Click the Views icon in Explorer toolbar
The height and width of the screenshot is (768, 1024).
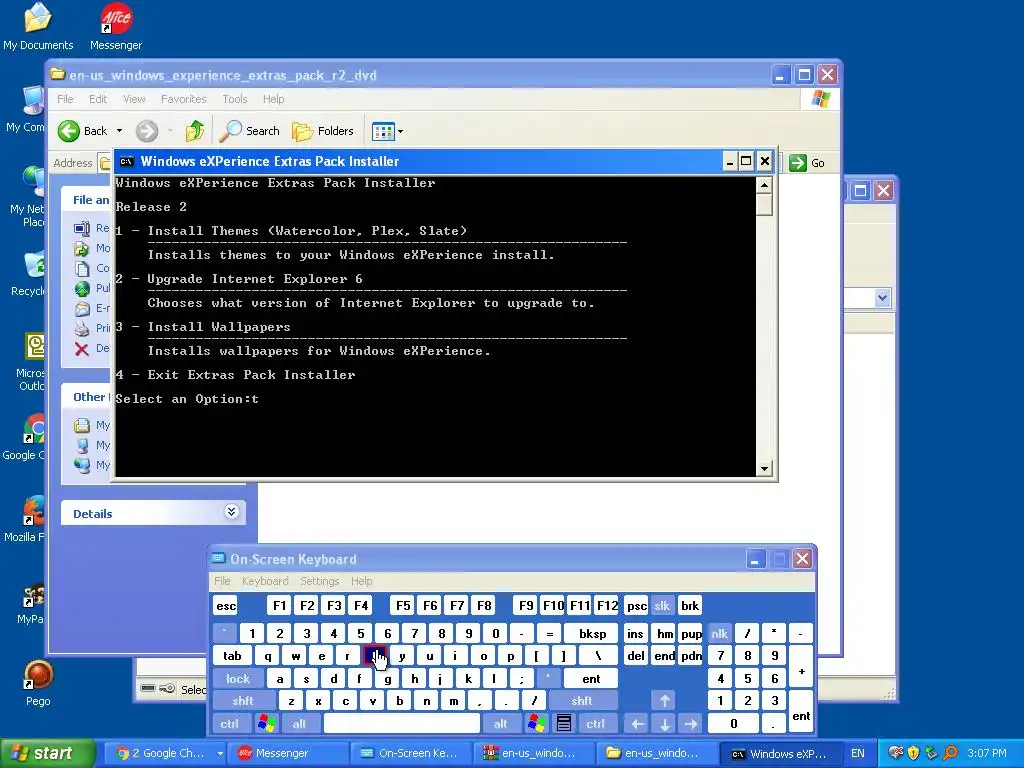tap(383, 131)
